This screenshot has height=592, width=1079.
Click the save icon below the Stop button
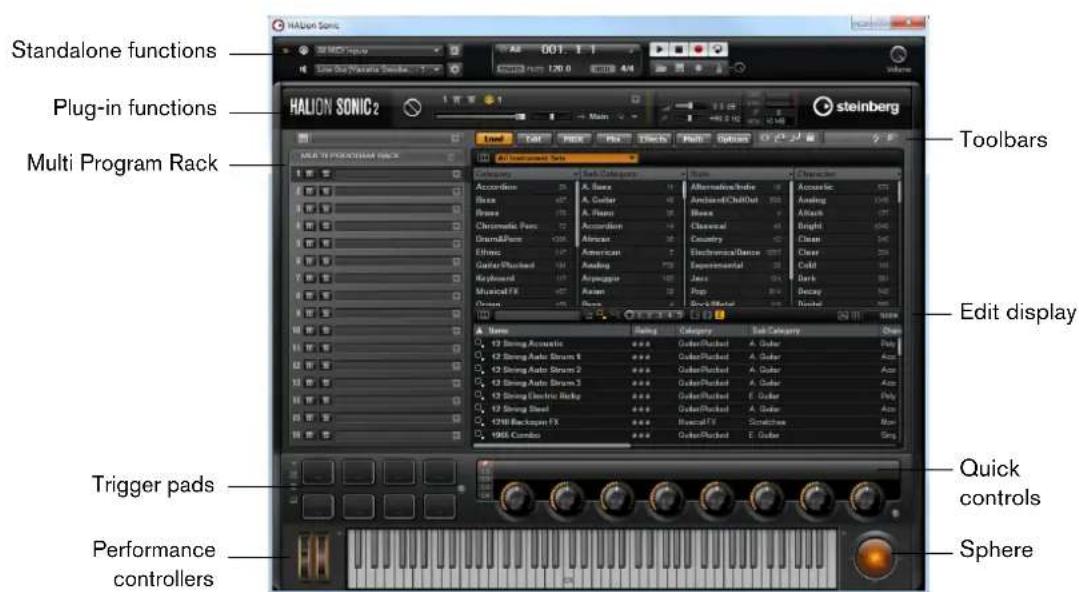[679, 67]
